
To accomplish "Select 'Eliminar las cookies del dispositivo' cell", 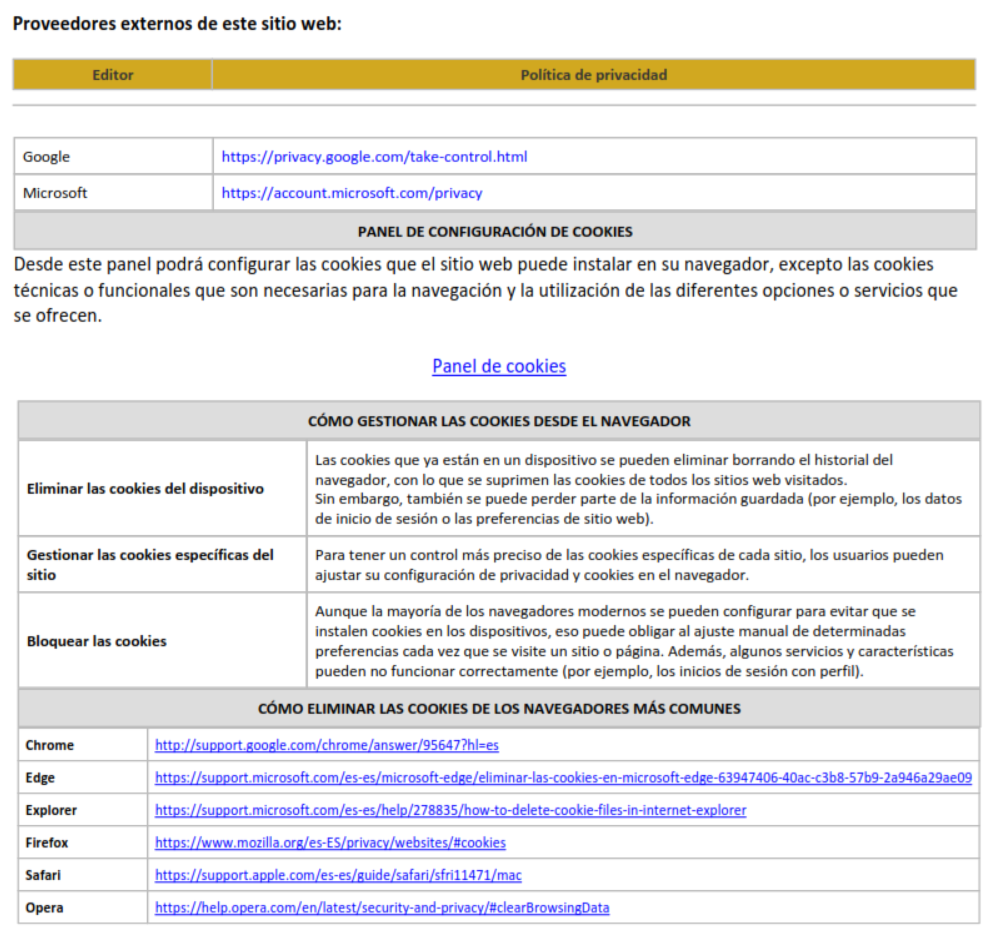I will pos(163,489).
